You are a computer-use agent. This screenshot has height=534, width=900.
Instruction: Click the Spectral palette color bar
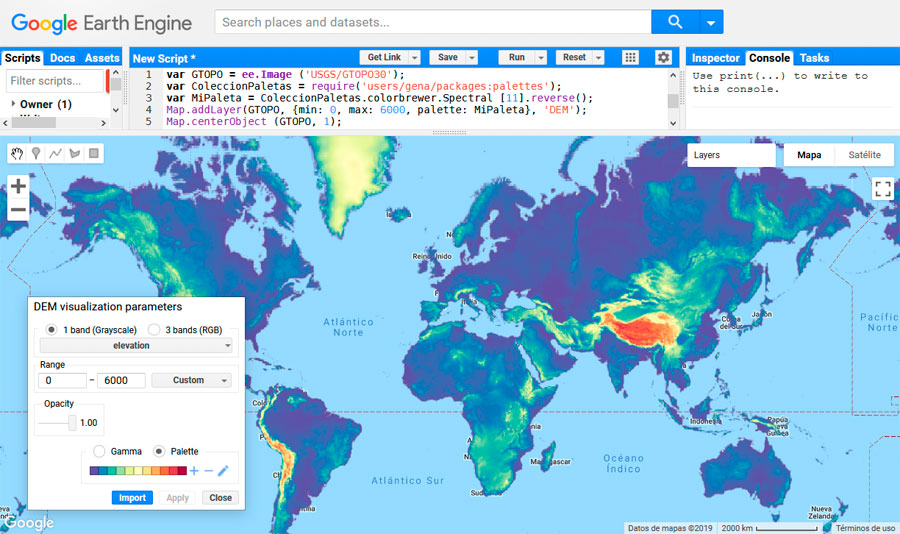(138, 471)
